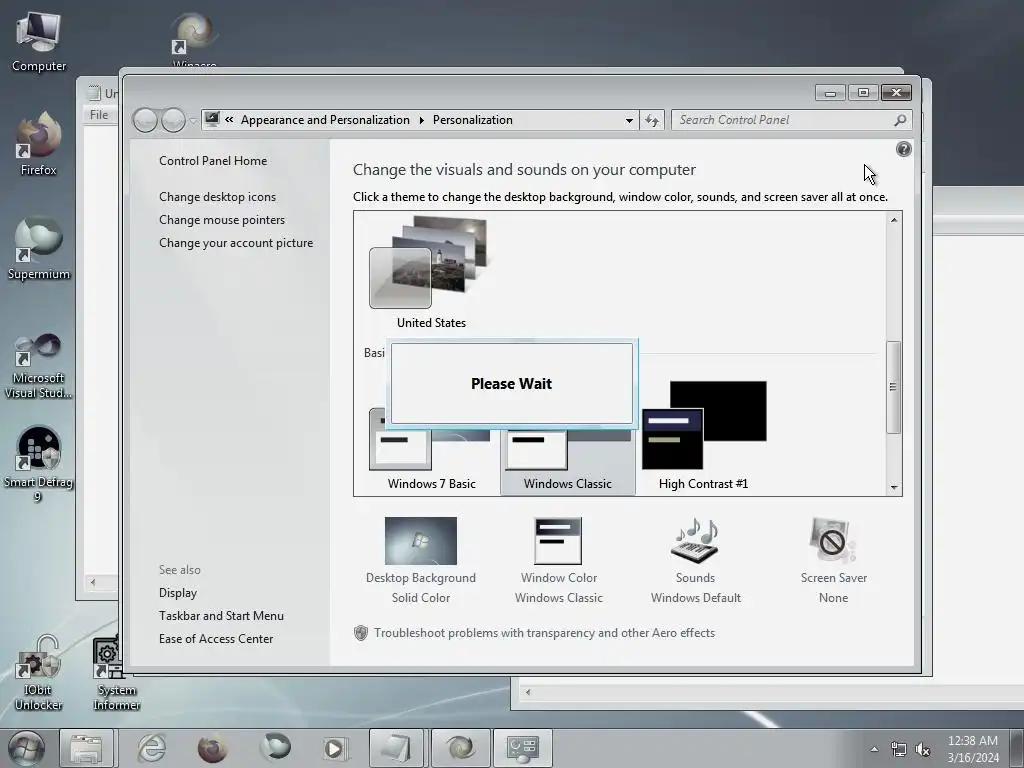Screen dimensions: 1024x768
Task: Click the refresh button beside address bar
Action: [652, 120]
